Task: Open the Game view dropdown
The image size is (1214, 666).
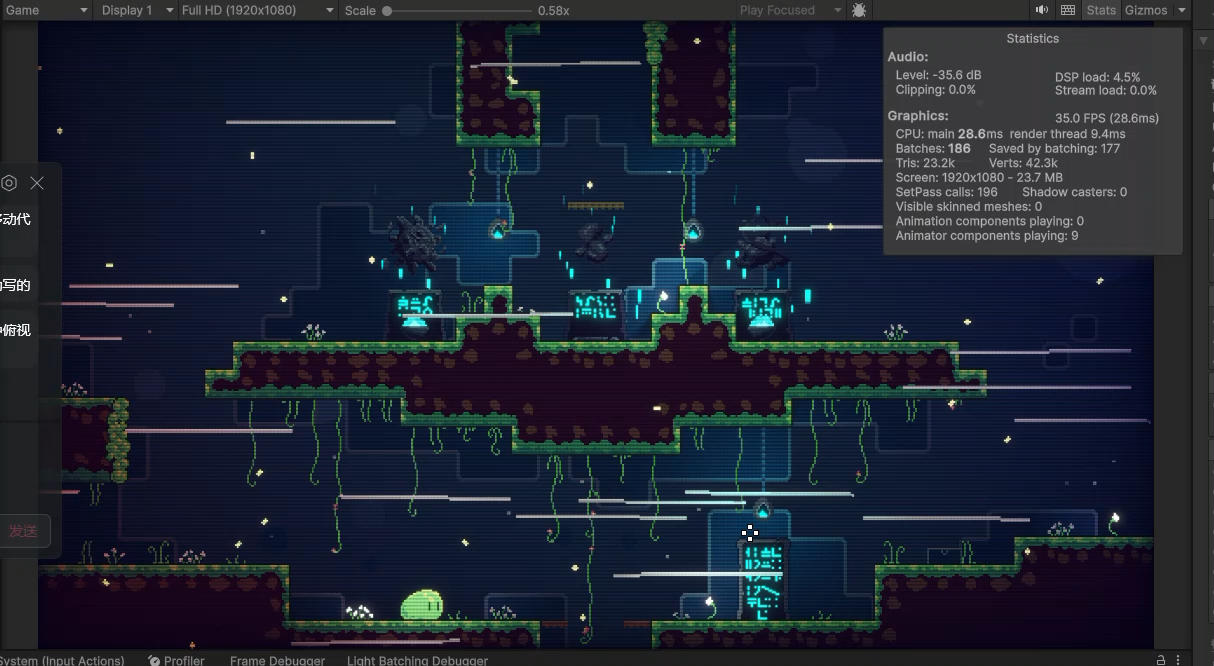Action: point(46,10)
